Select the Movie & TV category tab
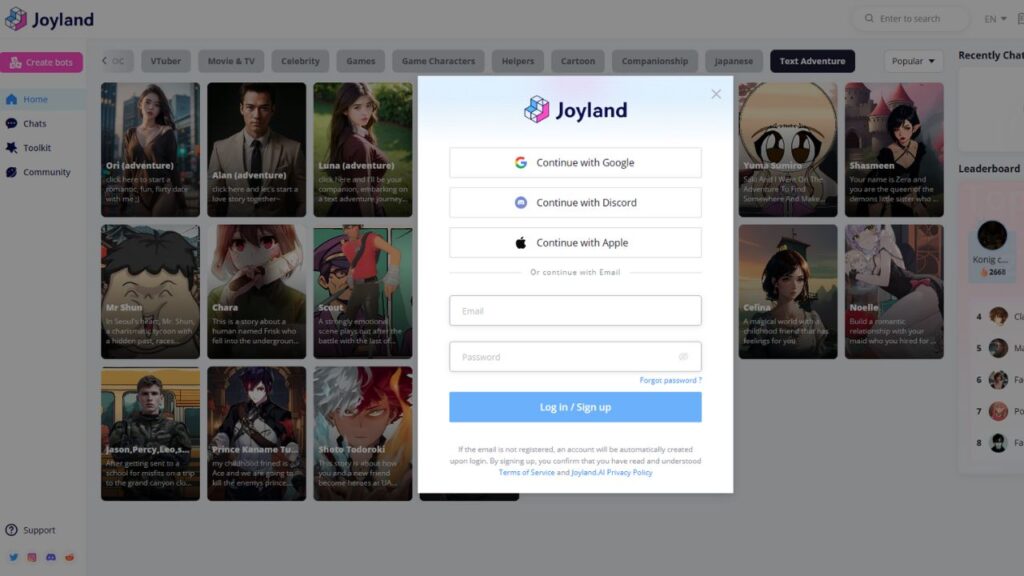This screenshot has width=1024, height=576. point(231,61)
